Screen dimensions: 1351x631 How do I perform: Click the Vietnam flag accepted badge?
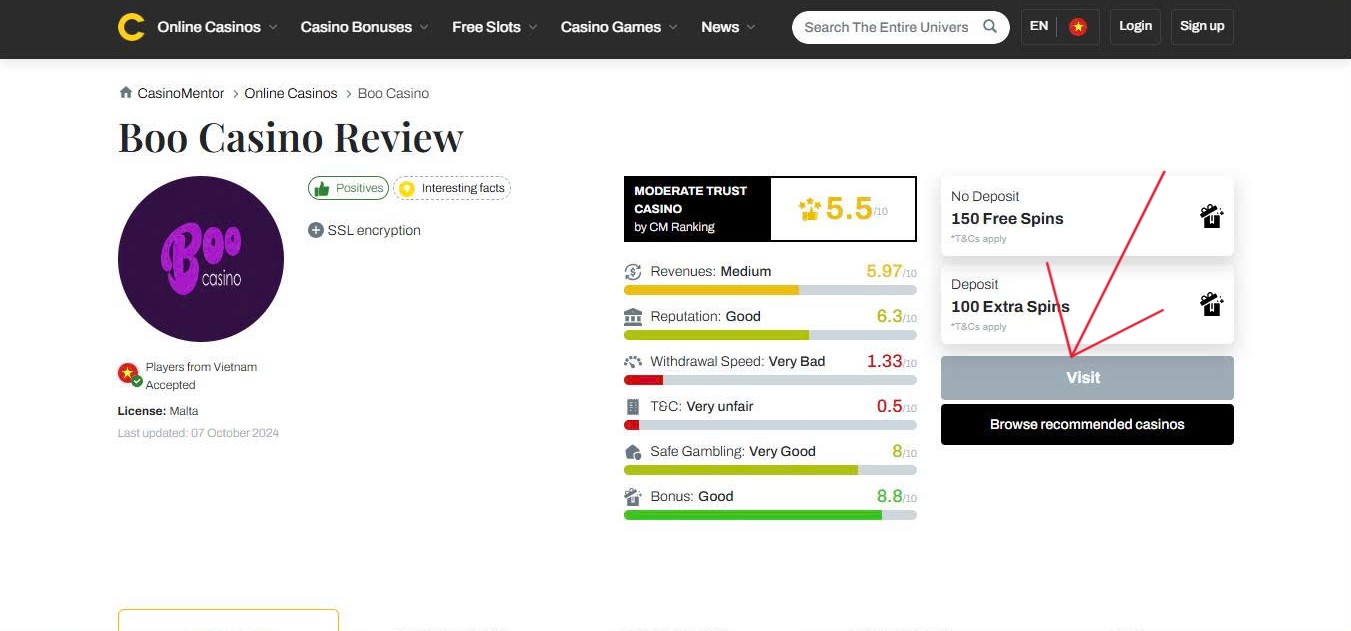pyautogui.click(x=129, y=375)
